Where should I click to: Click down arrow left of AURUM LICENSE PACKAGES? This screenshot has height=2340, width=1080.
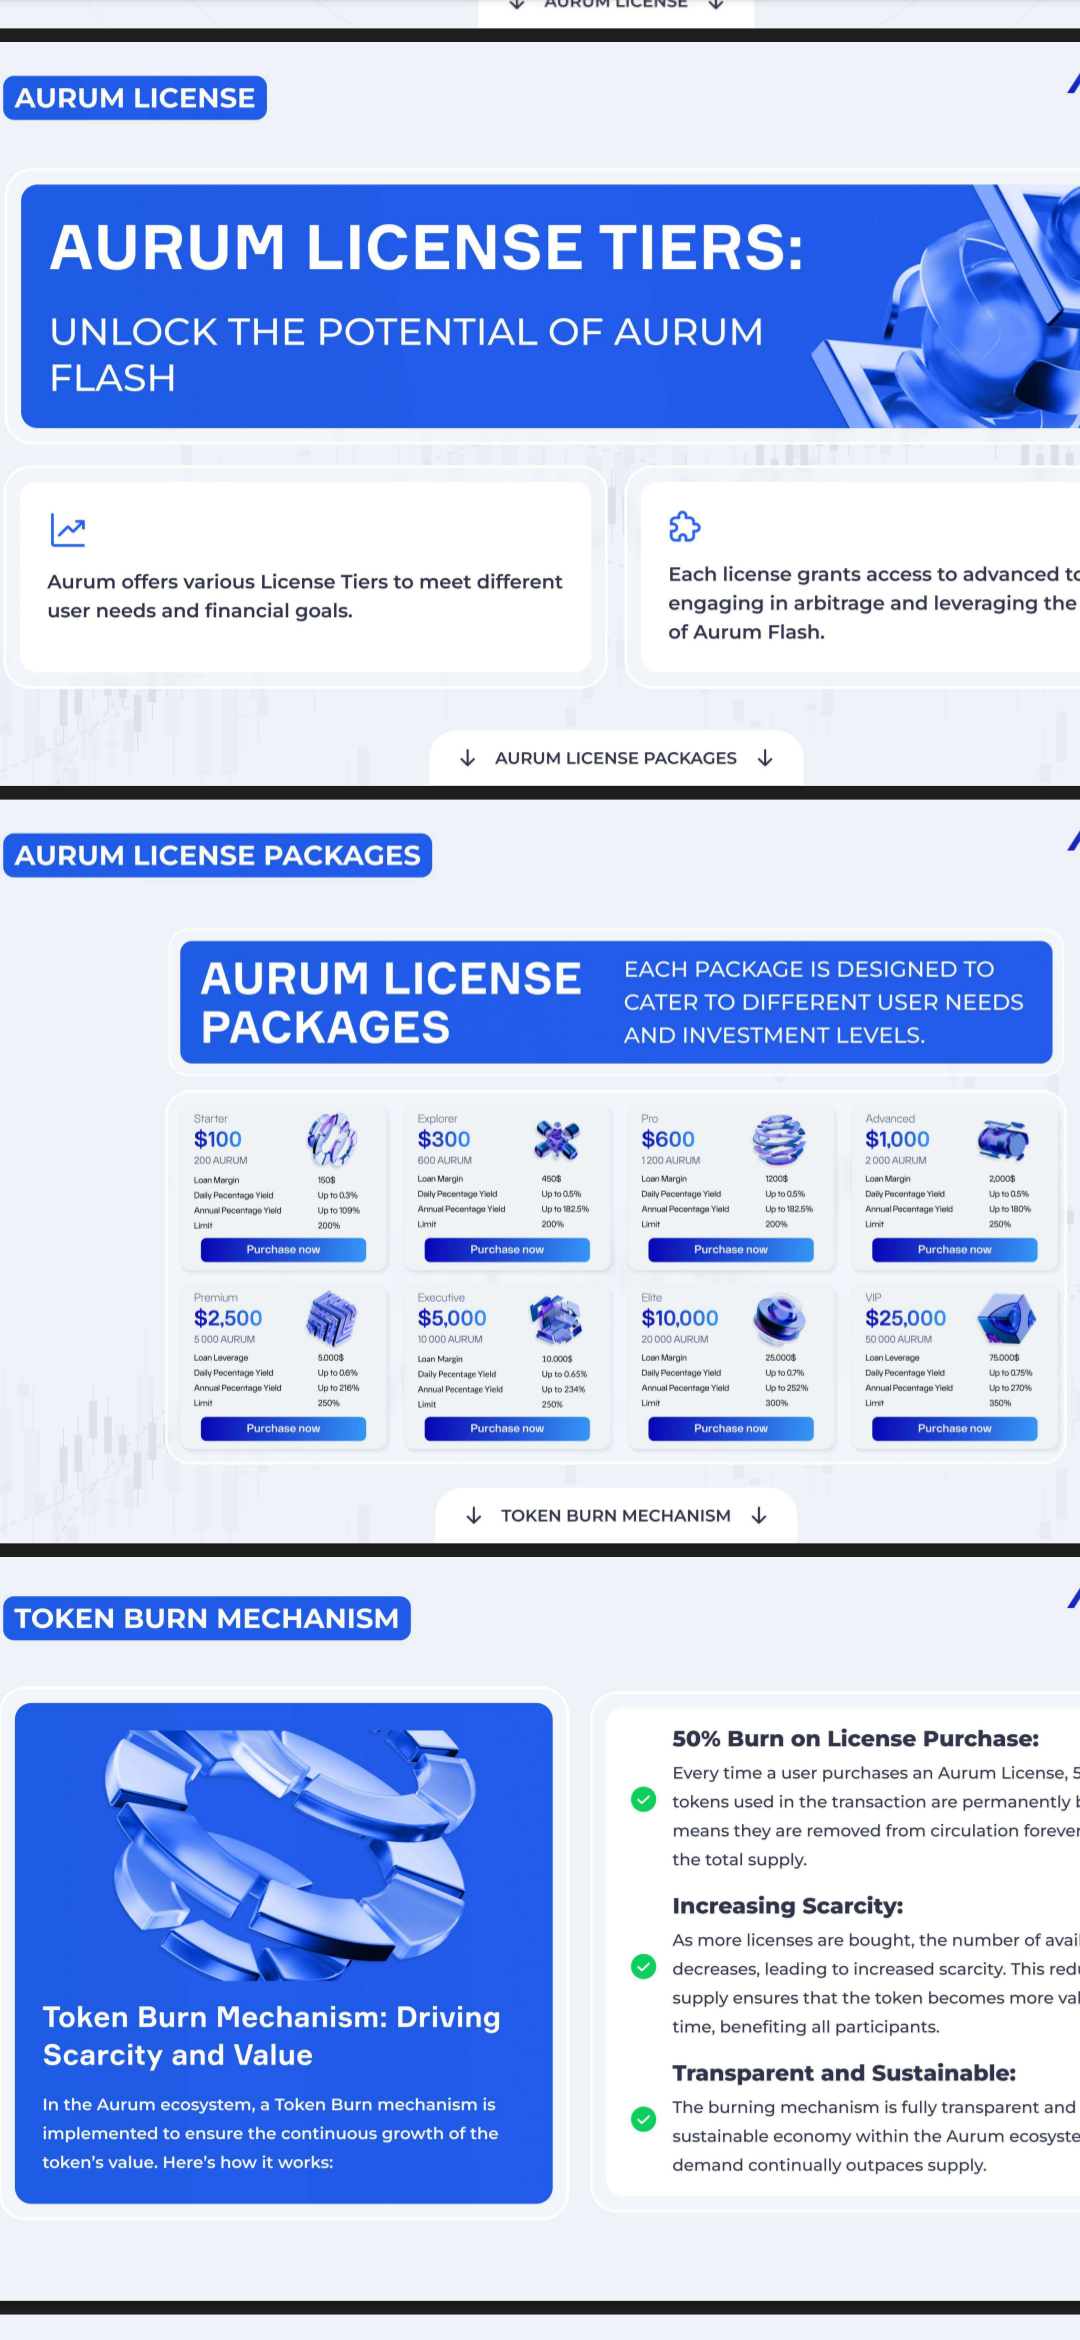pos(467,758)
